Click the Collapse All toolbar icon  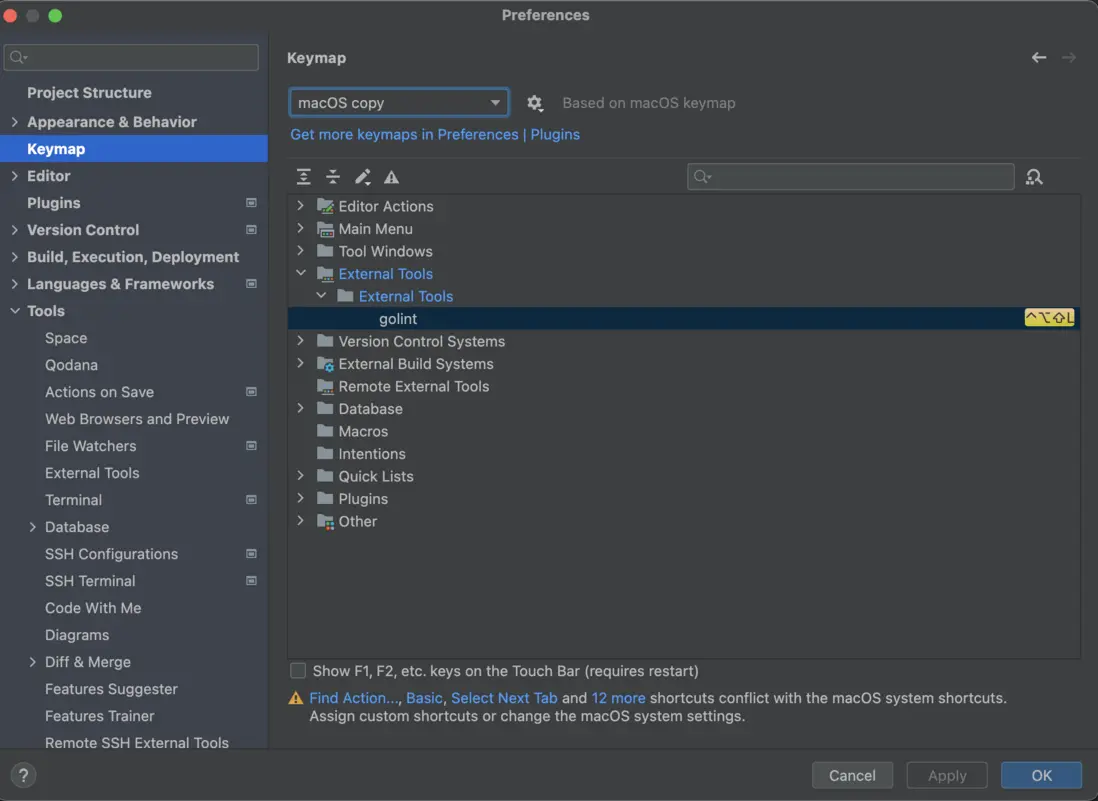click(333, 177)
